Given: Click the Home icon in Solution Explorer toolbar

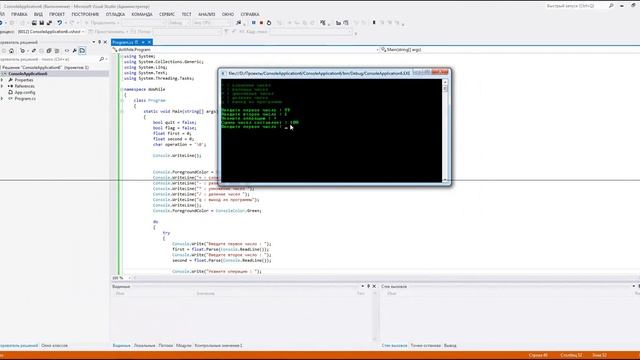Looking at the screenshot, I should click(11, 51).
